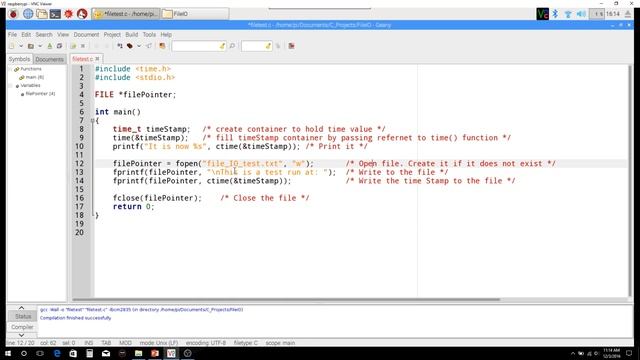The width and height of the screenshot is (640, 360).
Task: Close the current file via toolbar icon
Action: click(x=83, y=46)
